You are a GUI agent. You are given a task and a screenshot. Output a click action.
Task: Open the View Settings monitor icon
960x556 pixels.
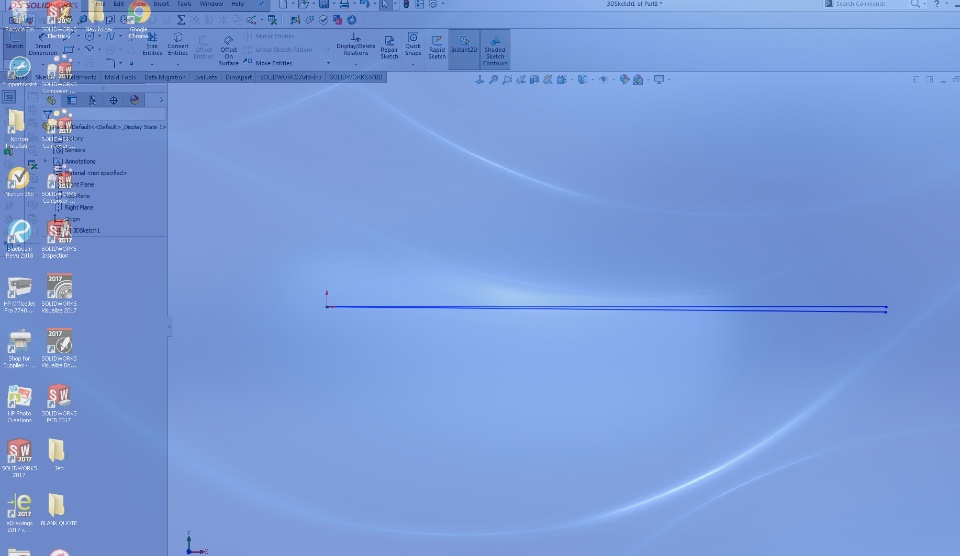point(659,80)
